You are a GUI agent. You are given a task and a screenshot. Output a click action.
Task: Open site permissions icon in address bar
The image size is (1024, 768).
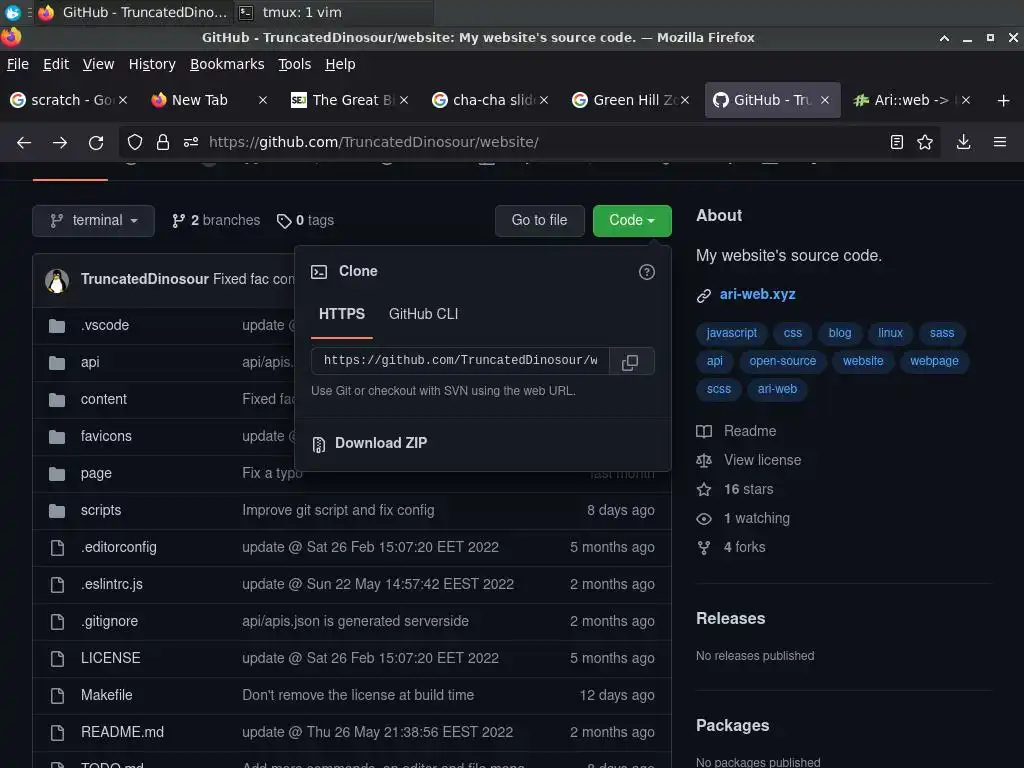pos(191,142)
